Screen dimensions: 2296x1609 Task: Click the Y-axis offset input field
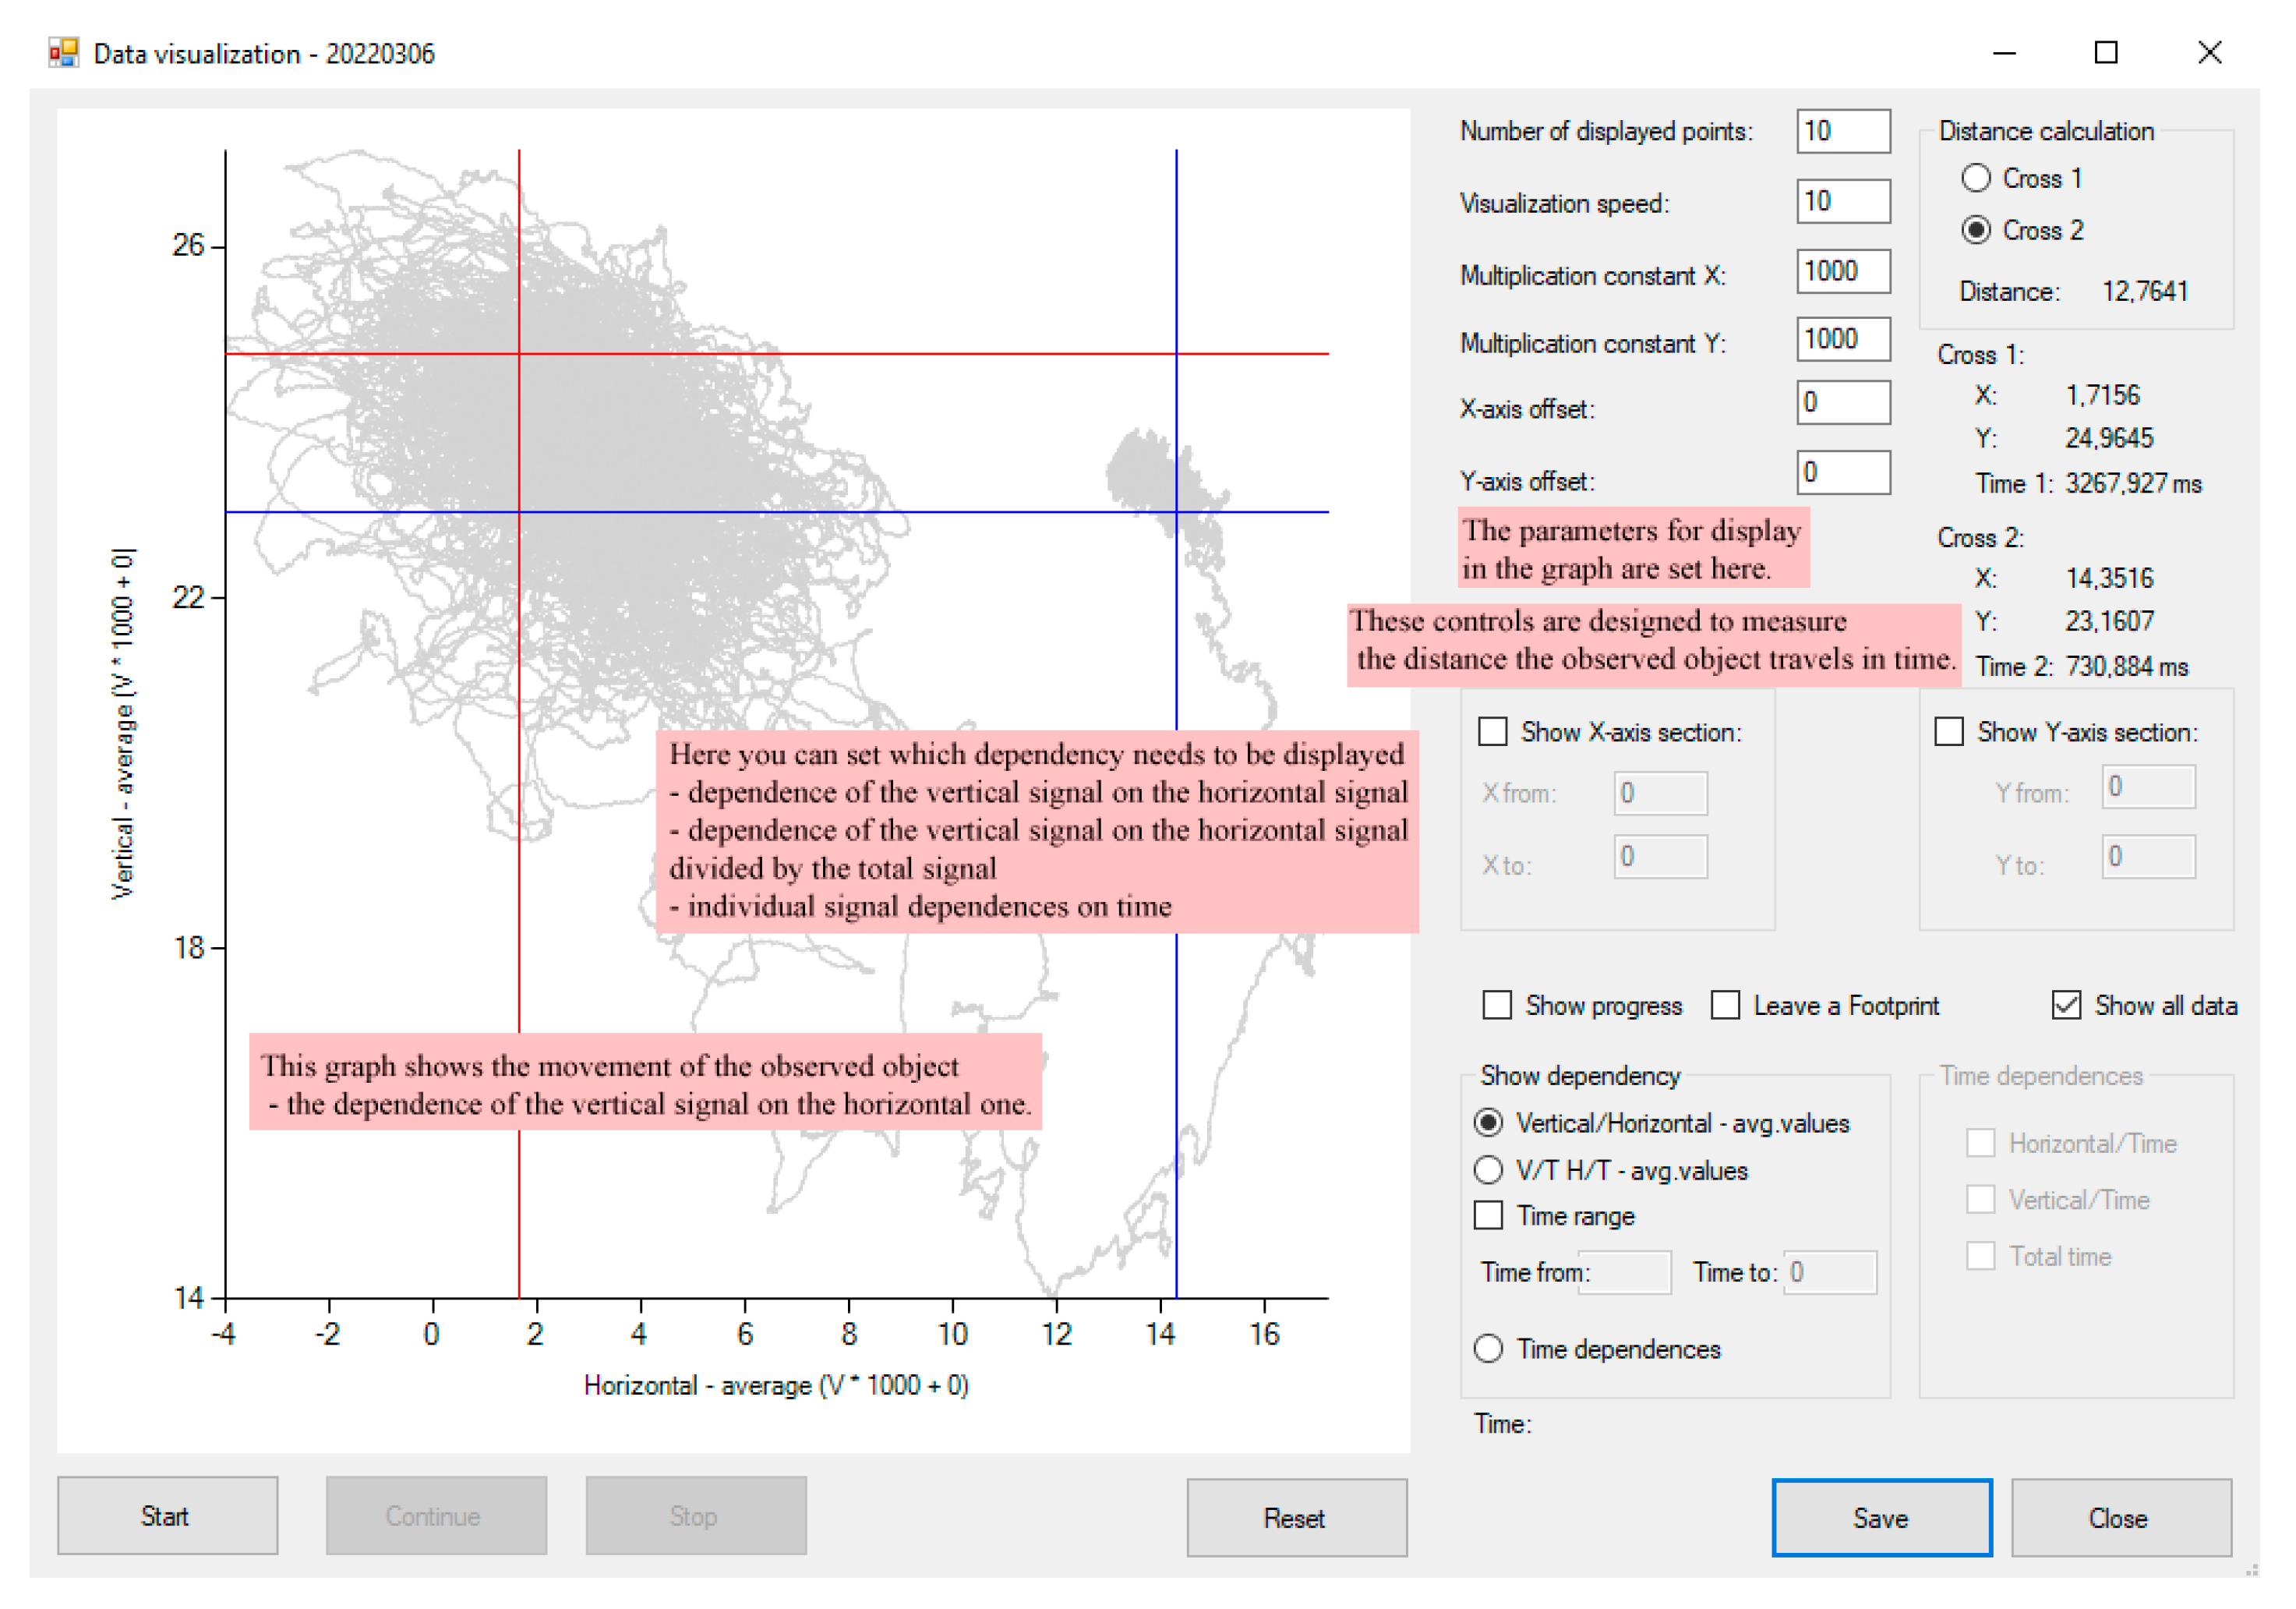(x=1842, y=472)
